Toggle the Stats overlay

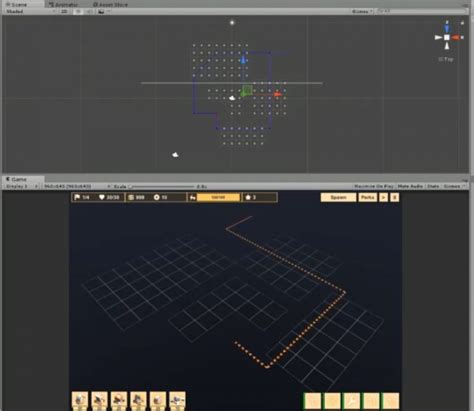[433, 186]
